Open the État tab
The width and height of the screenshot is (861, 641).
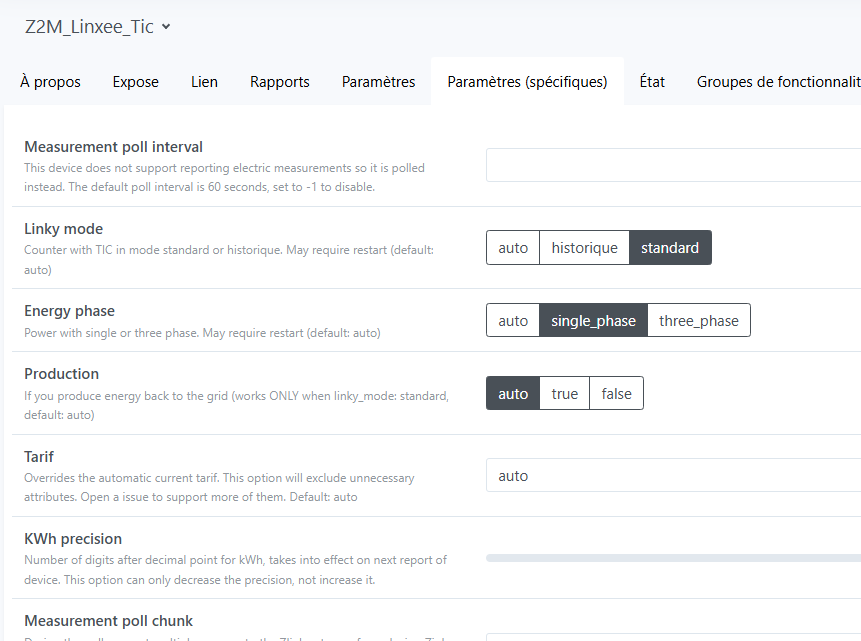[x=652, y=82]
